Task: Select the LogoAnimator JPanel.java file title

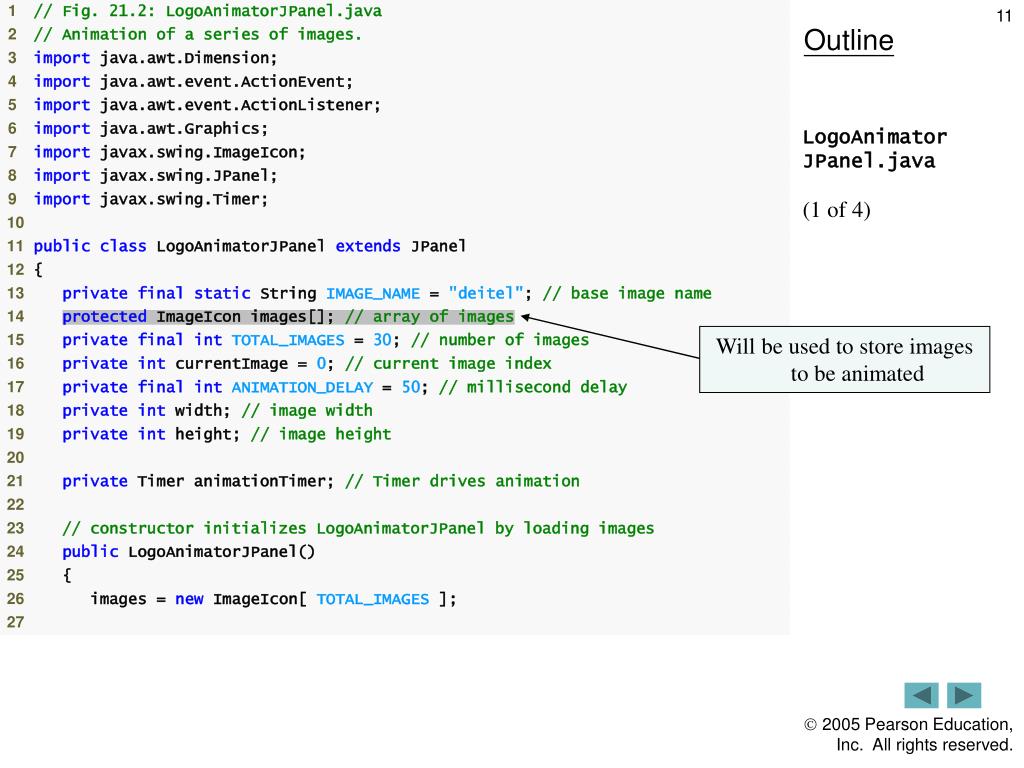Action: 874,149
